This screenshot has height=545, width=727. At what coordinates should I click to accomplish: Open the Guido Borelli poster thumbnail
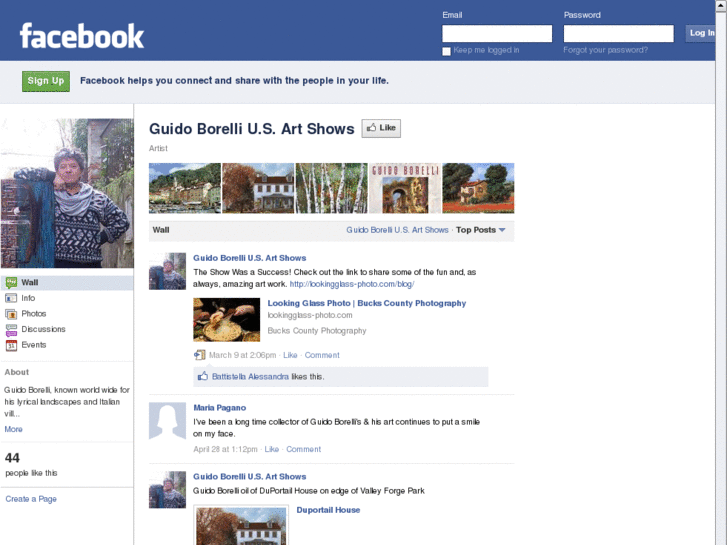405,188
